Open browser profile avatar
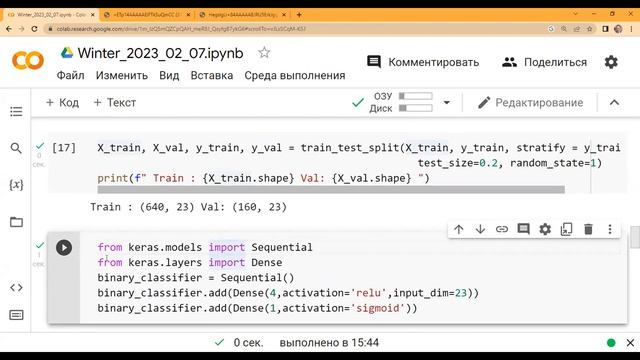Image resolution: width=640 pixels, height=360 pixels. [x=618, y=29]
